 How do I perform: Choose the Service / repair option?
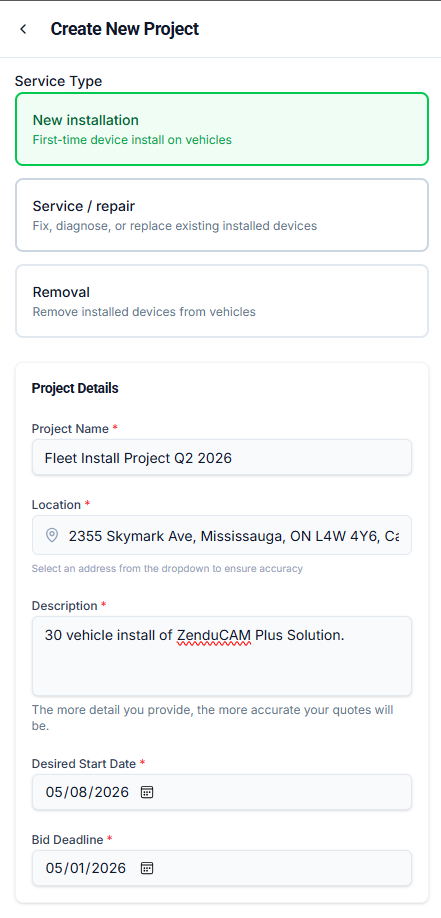[x=221, y=215]
